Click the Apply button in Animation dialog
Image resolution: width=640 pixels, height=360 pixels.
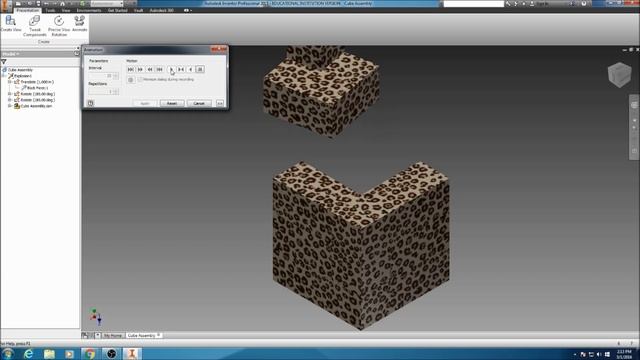coord(145,103)
